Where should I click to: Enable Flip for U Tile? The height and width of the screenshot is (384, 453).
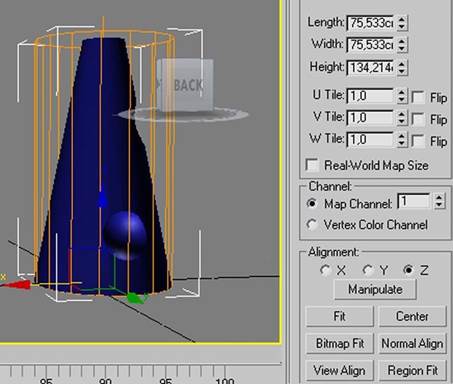418,97
